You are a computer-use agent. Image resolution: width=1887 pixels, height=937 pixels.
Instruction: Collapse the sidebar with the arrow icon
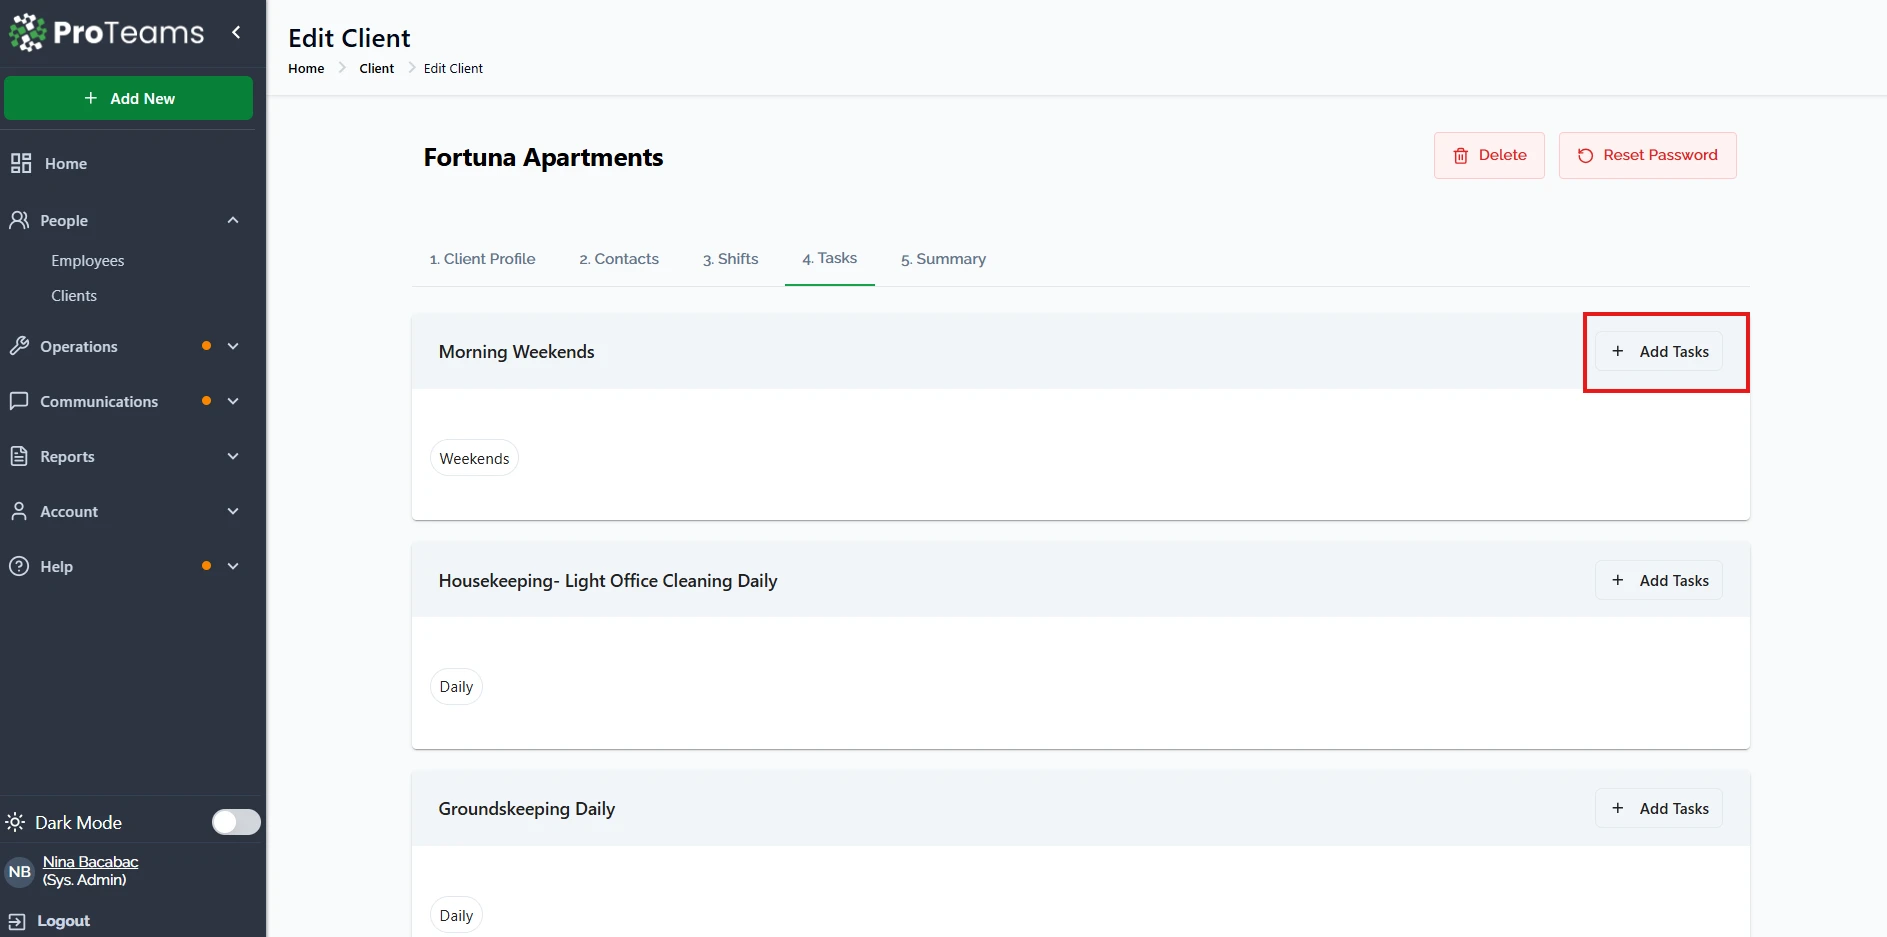point(236,33)
